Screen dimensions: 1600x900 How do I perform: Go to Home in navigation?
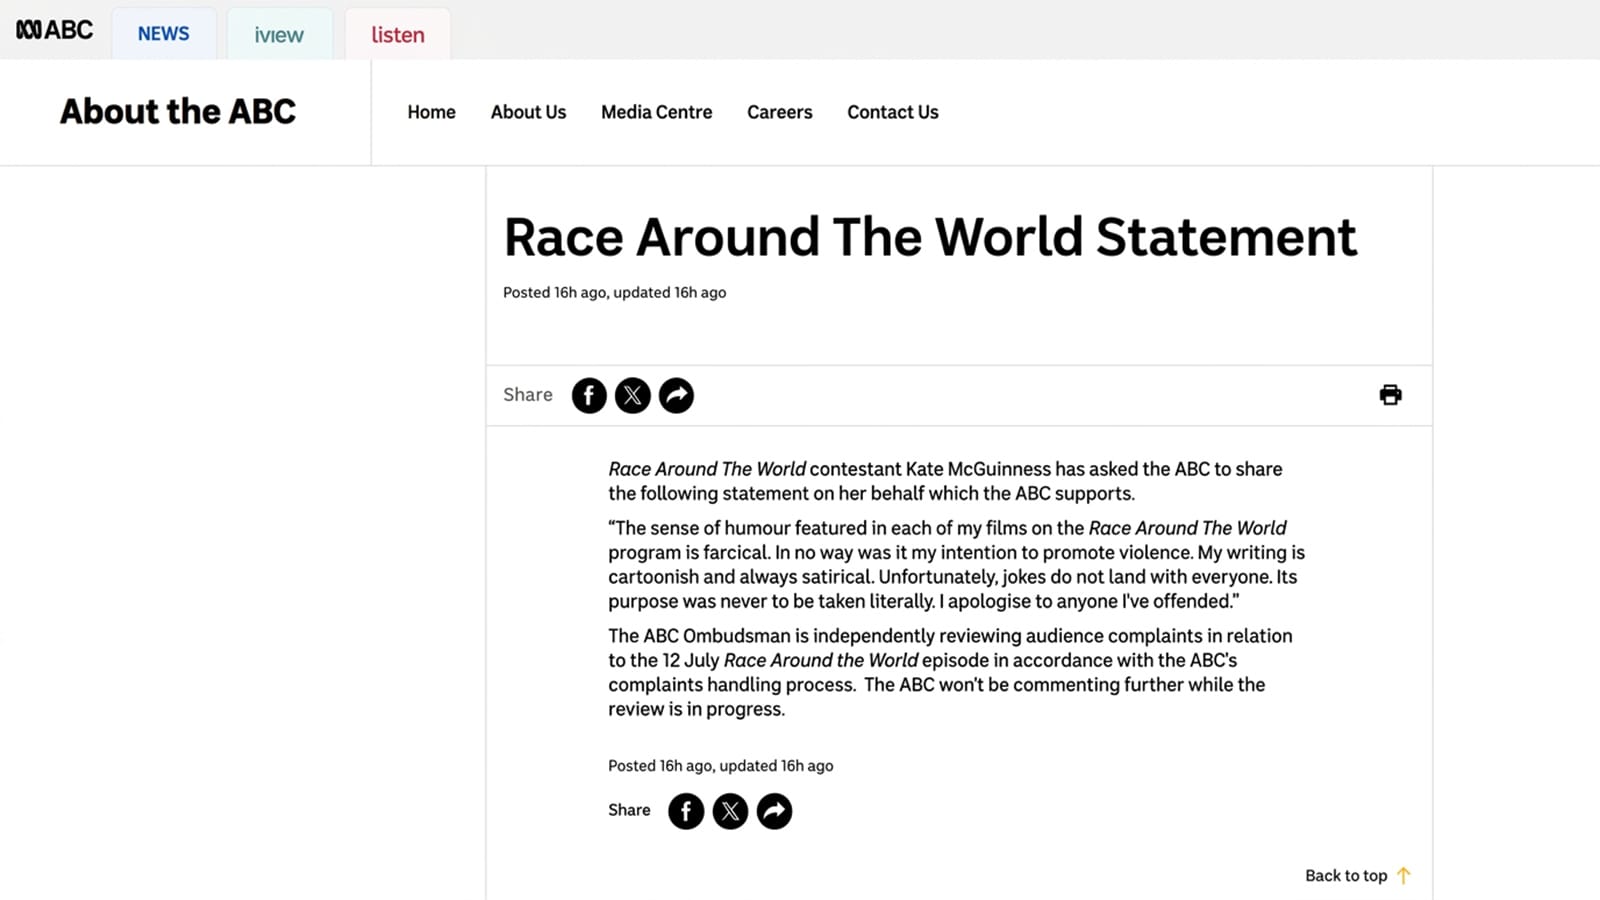pyautogui.click(x=431, y=112)
